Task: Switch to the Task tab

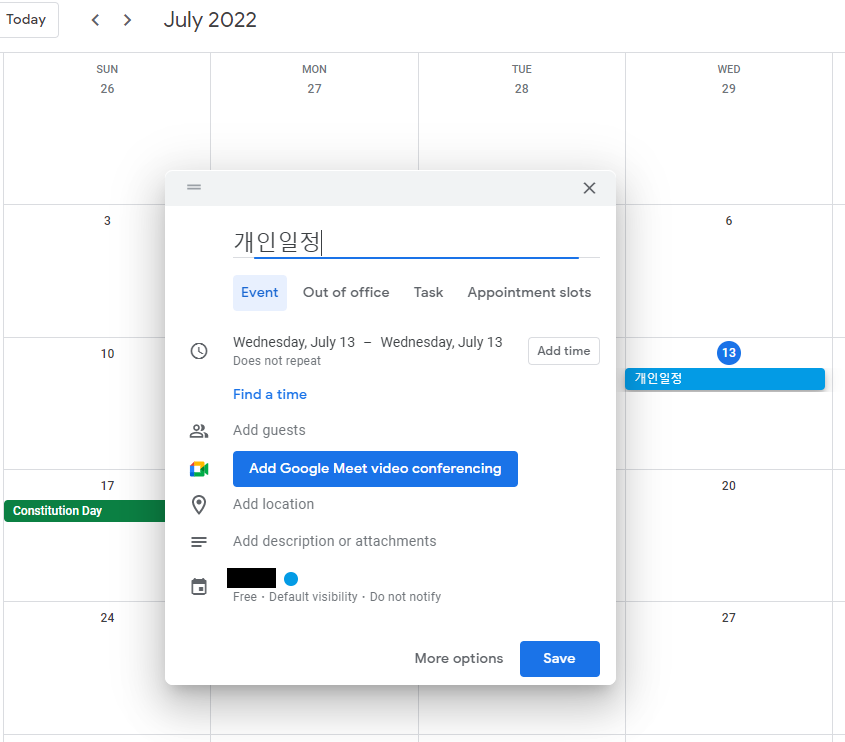Action: [428, 292]
